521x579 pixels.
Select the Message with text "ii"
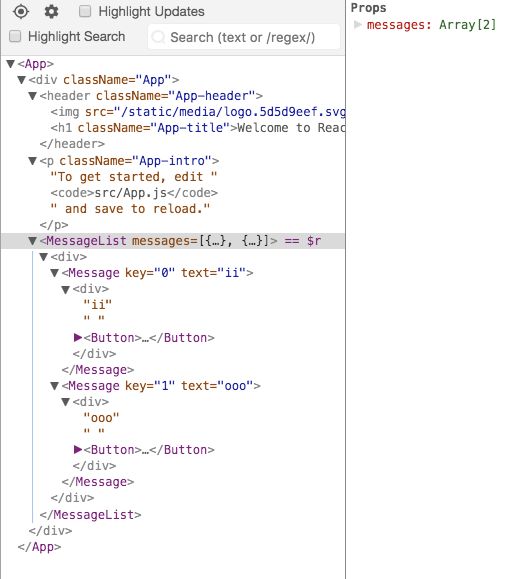[157, 273]
